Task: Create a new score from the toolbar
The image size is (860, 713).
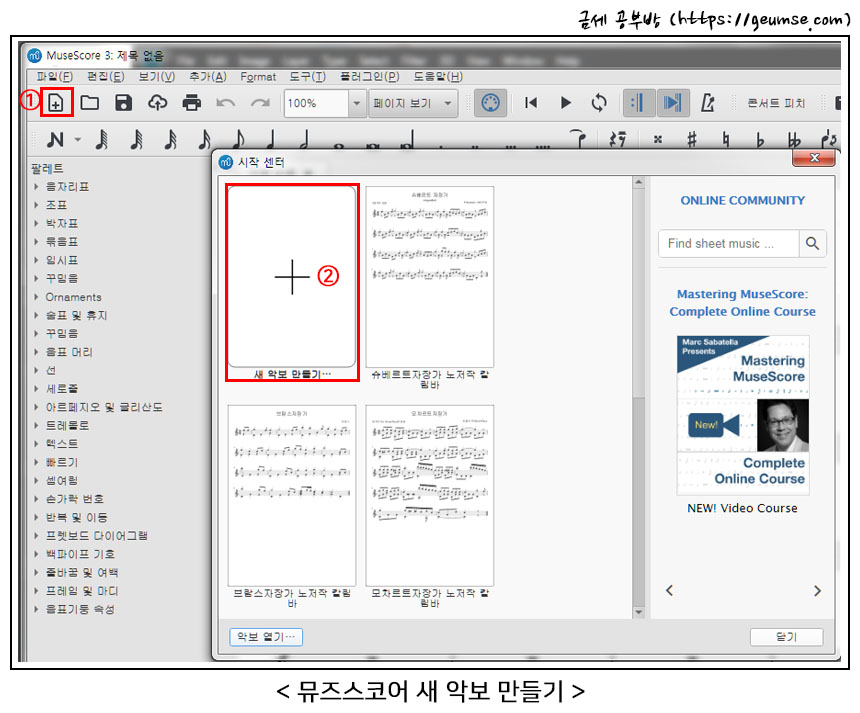Action: tap(56, 103)
